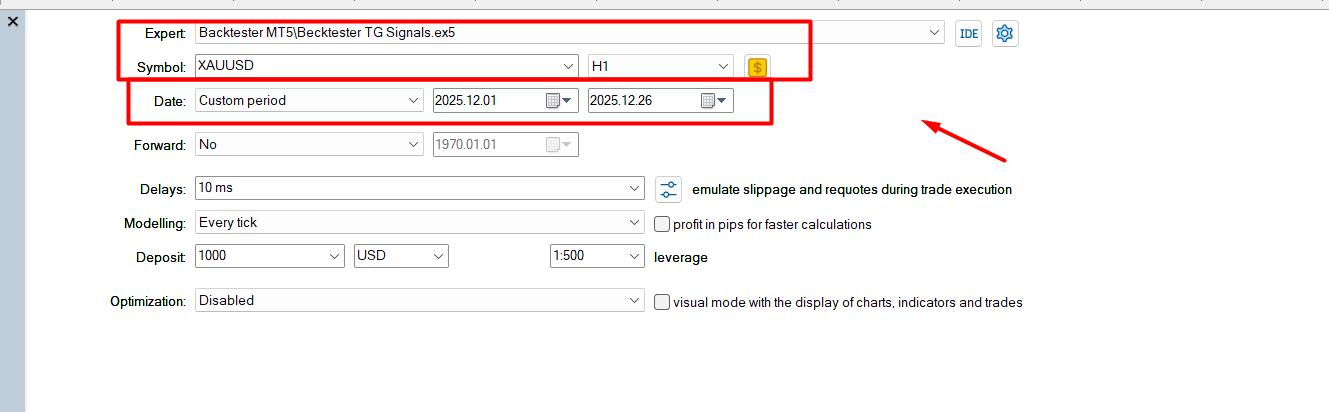Open the Deposit 1000 amount dropdown

click(x=334, y=256)
